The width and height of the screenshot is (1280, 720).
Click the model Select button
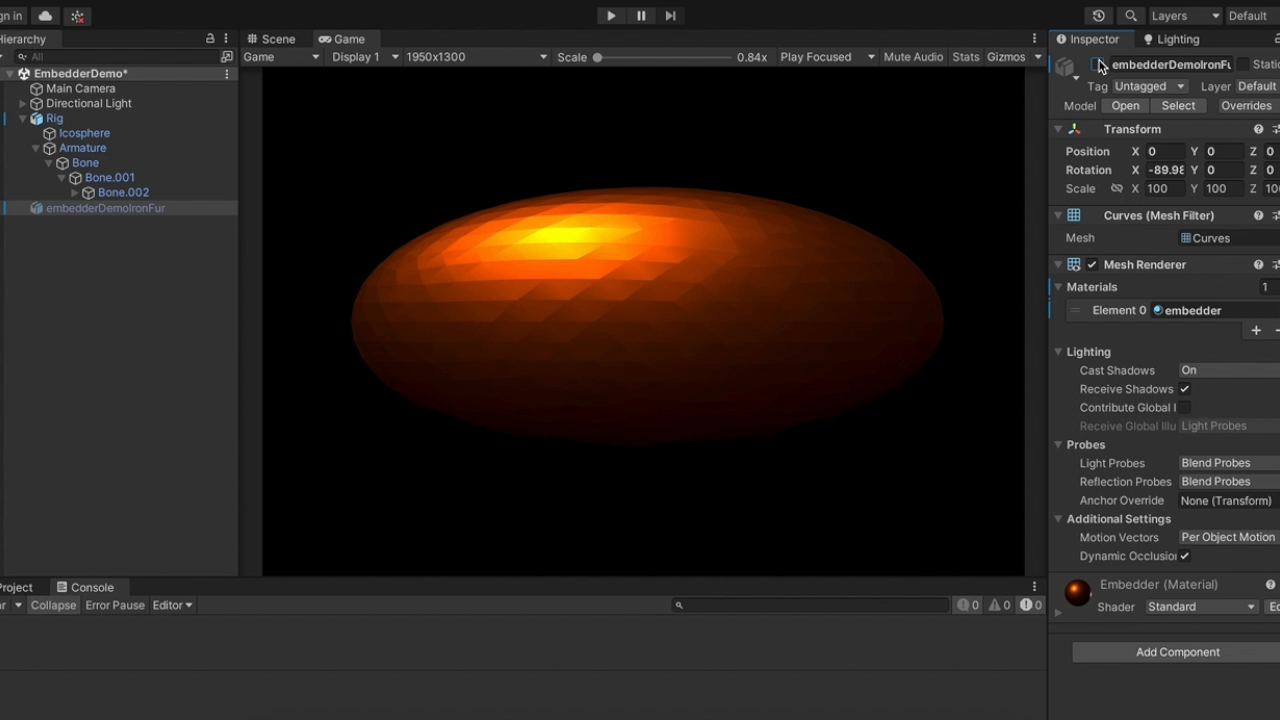point(1178,106)
